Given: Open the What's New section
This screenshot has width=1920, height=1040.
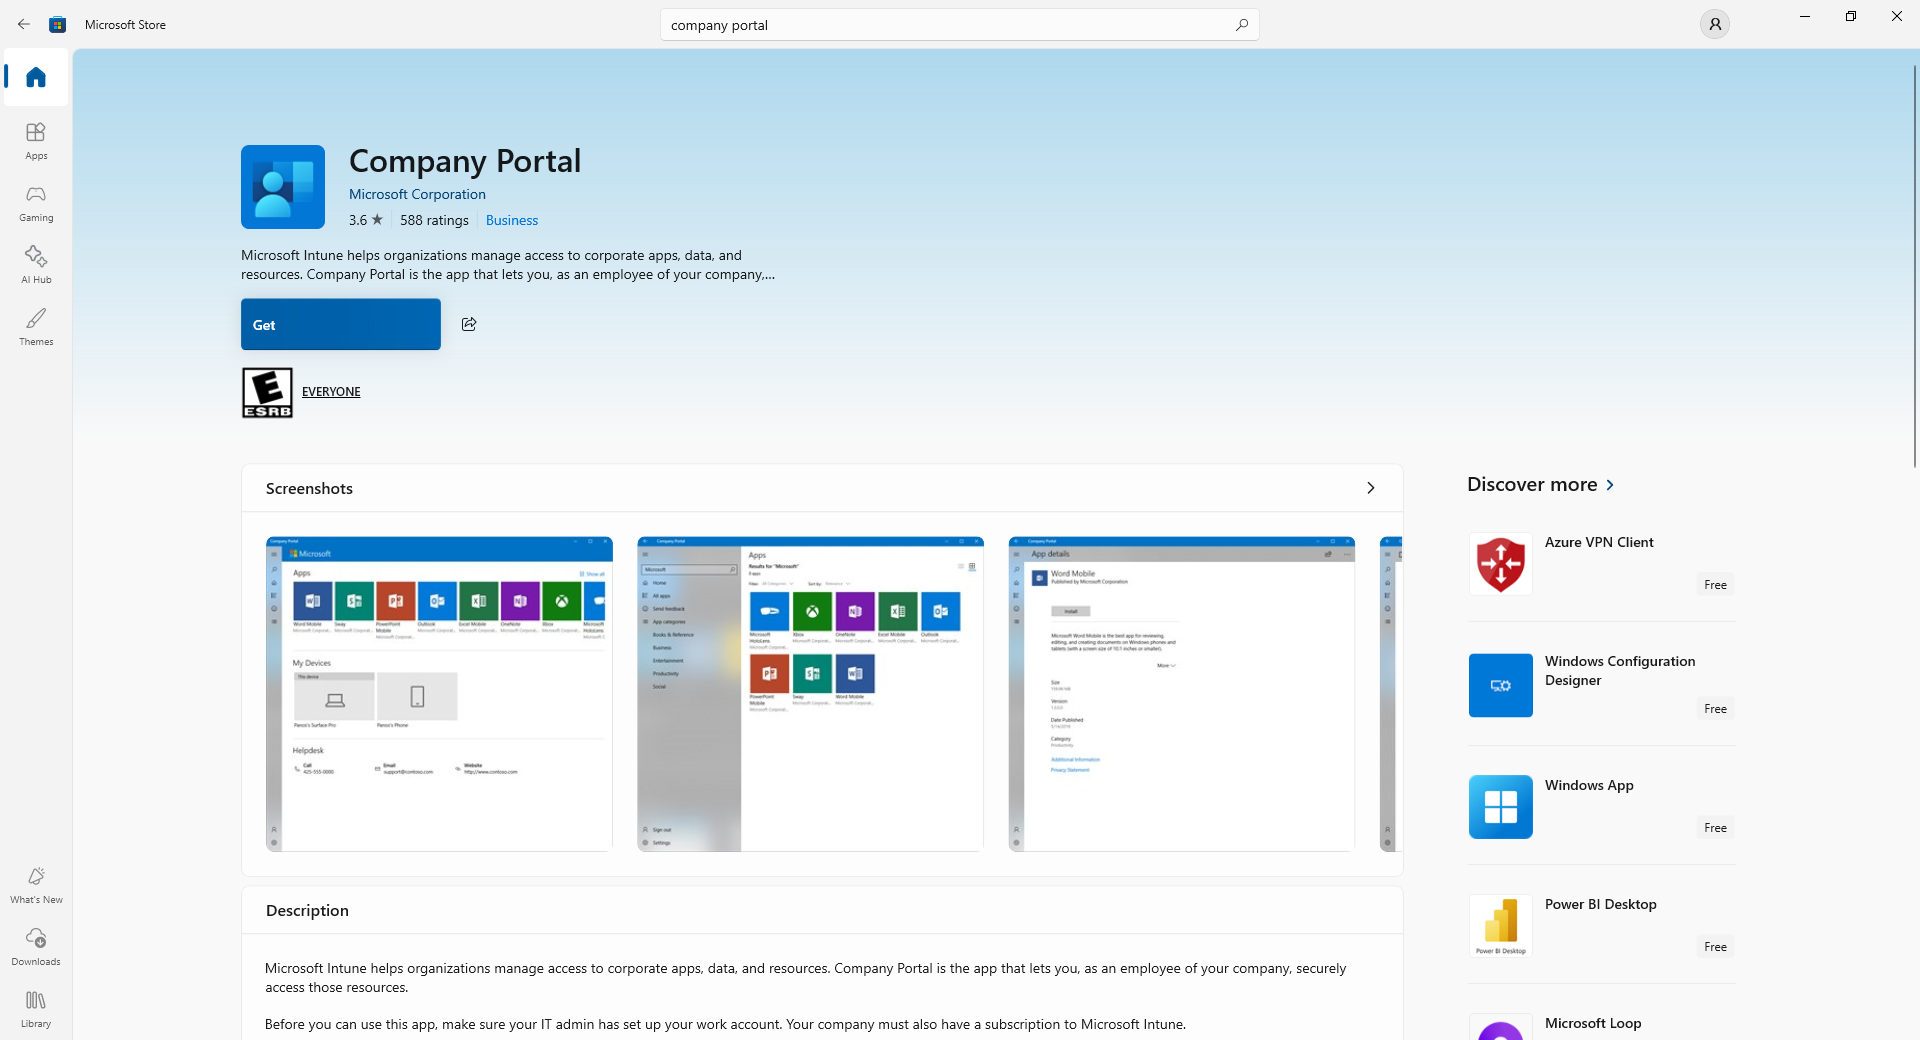Looking at the screenshot, I should [x=35, y=884].
